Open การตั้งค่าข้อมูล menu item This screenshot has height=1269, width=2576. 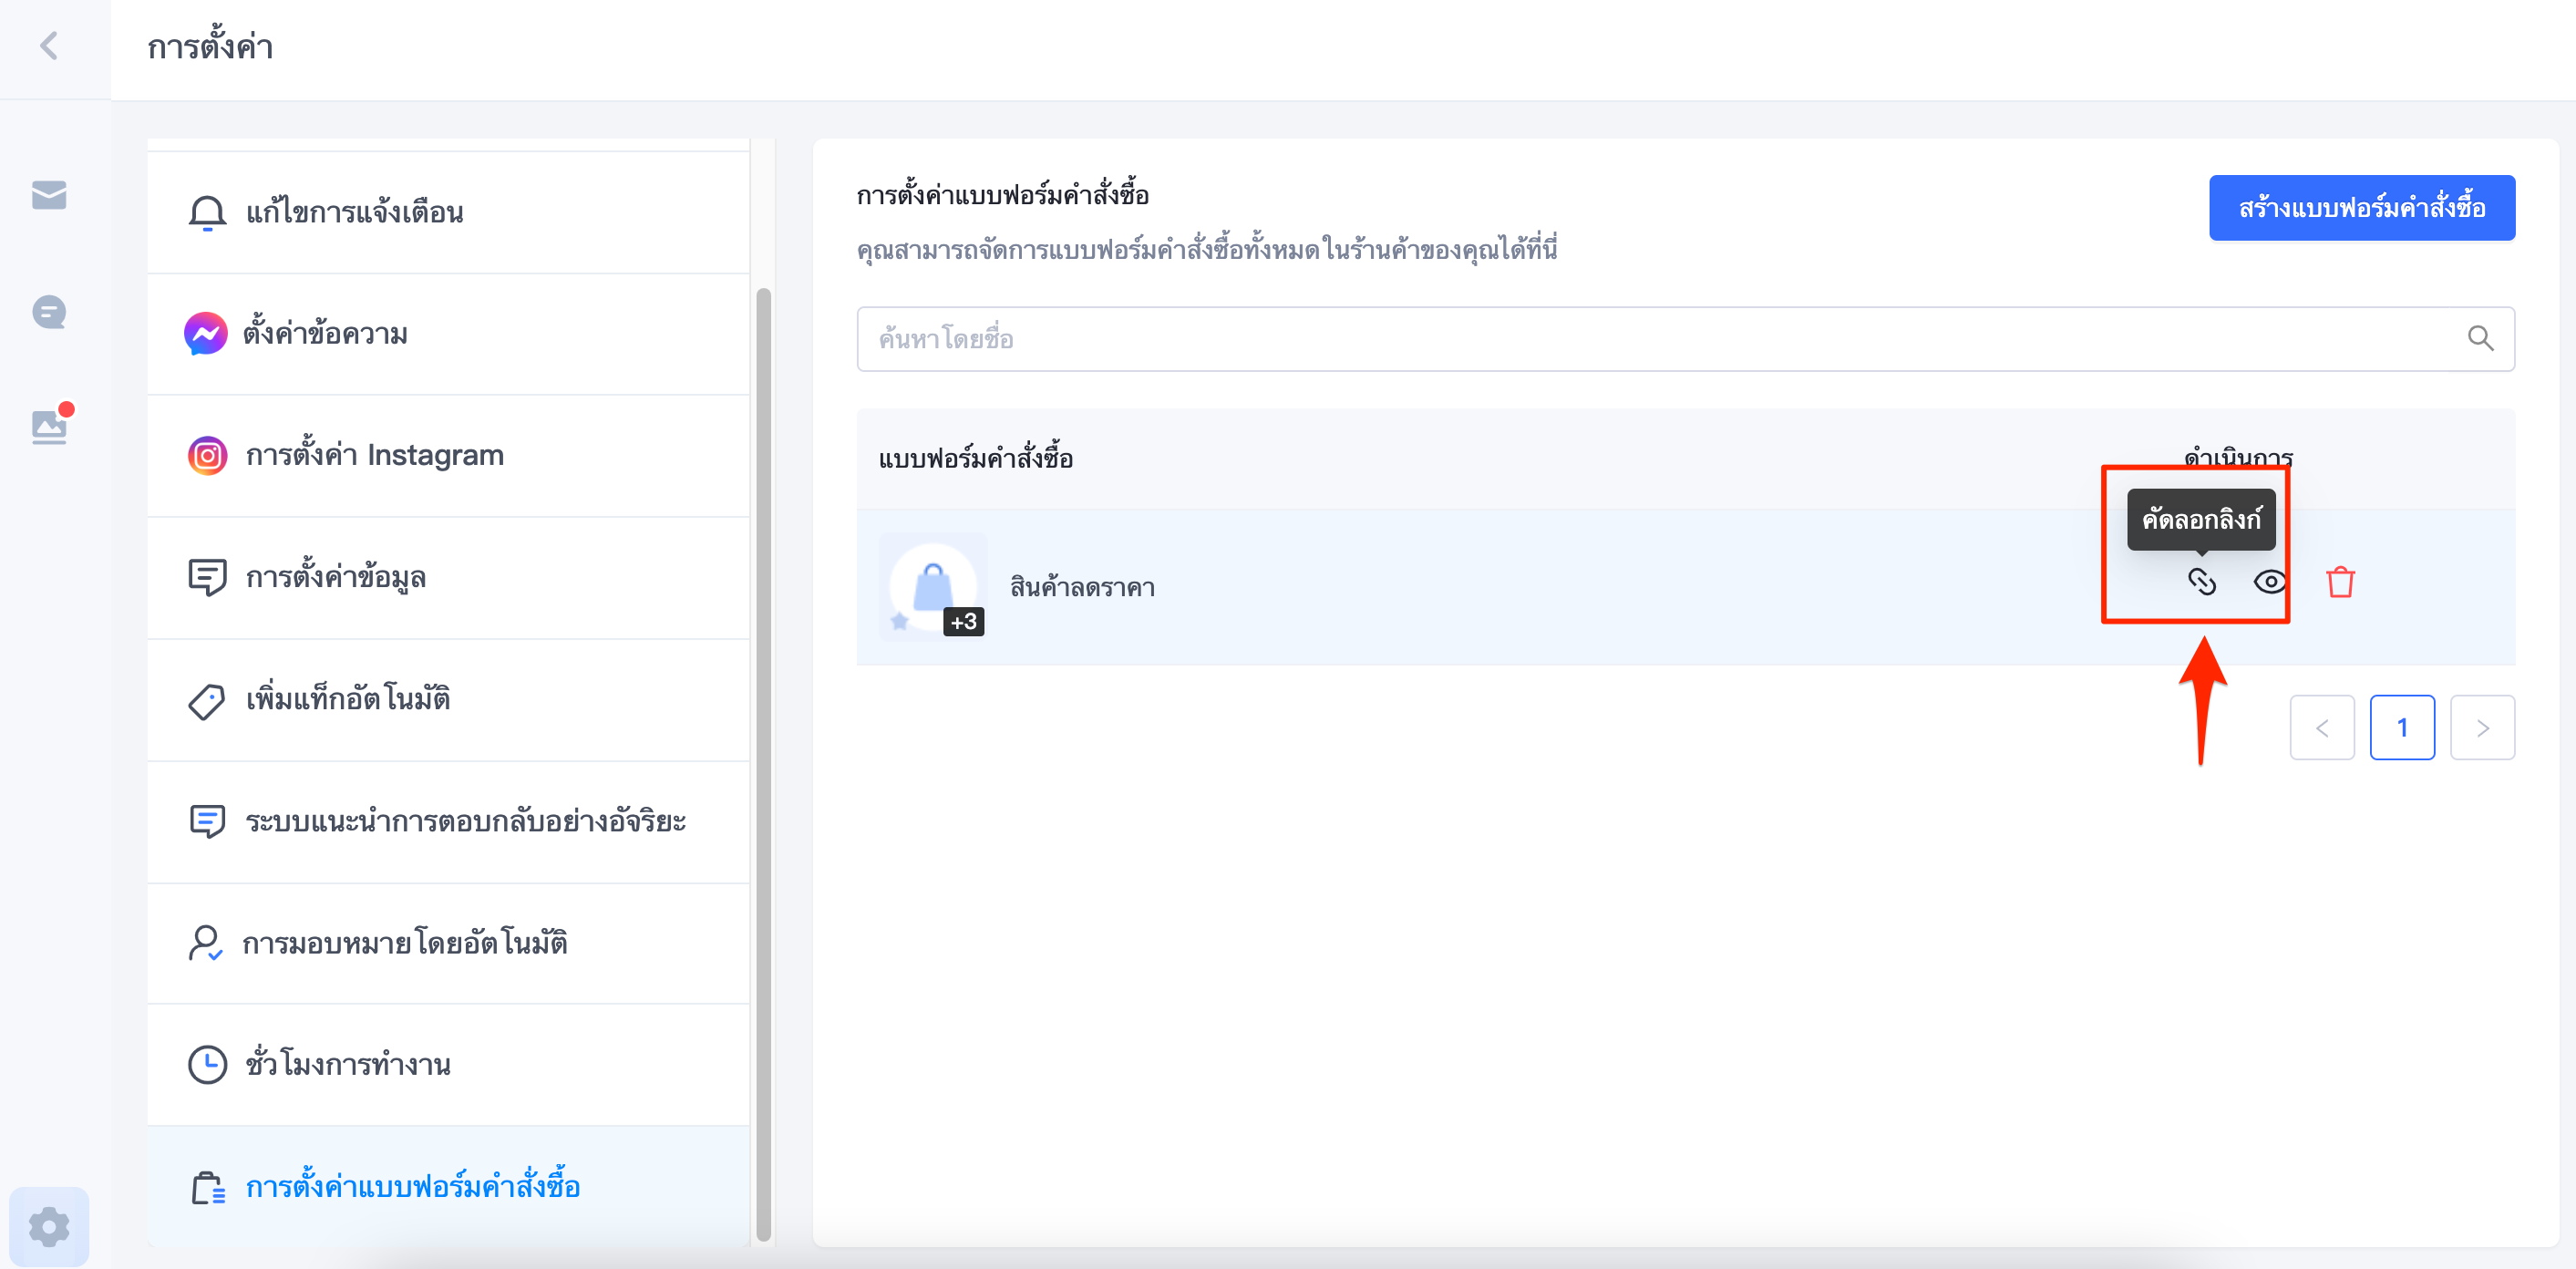tap(448, 578)
